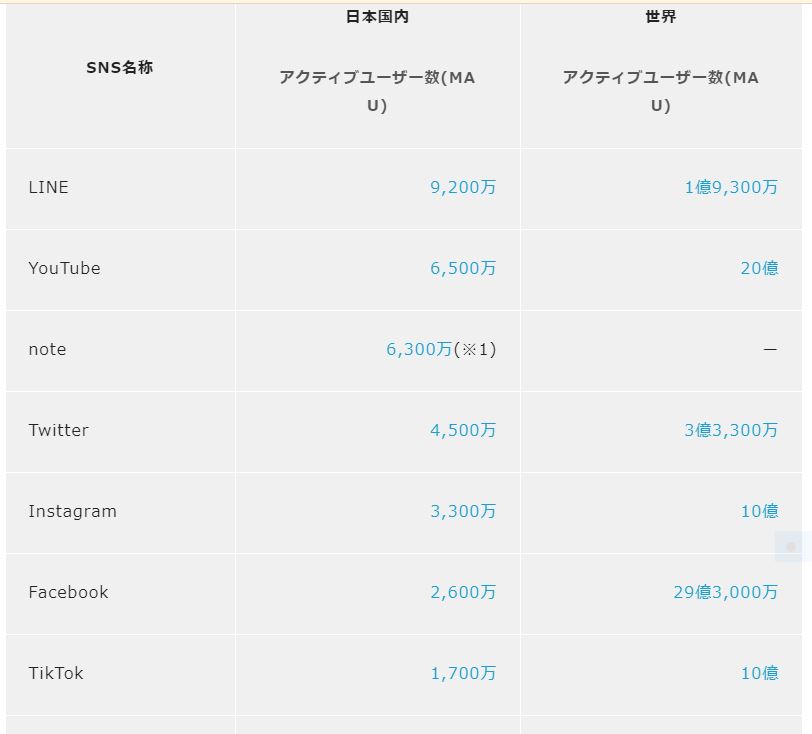Select the note row name cell
Viewport: 812px width, 734px height.
[x=121, y=350]
